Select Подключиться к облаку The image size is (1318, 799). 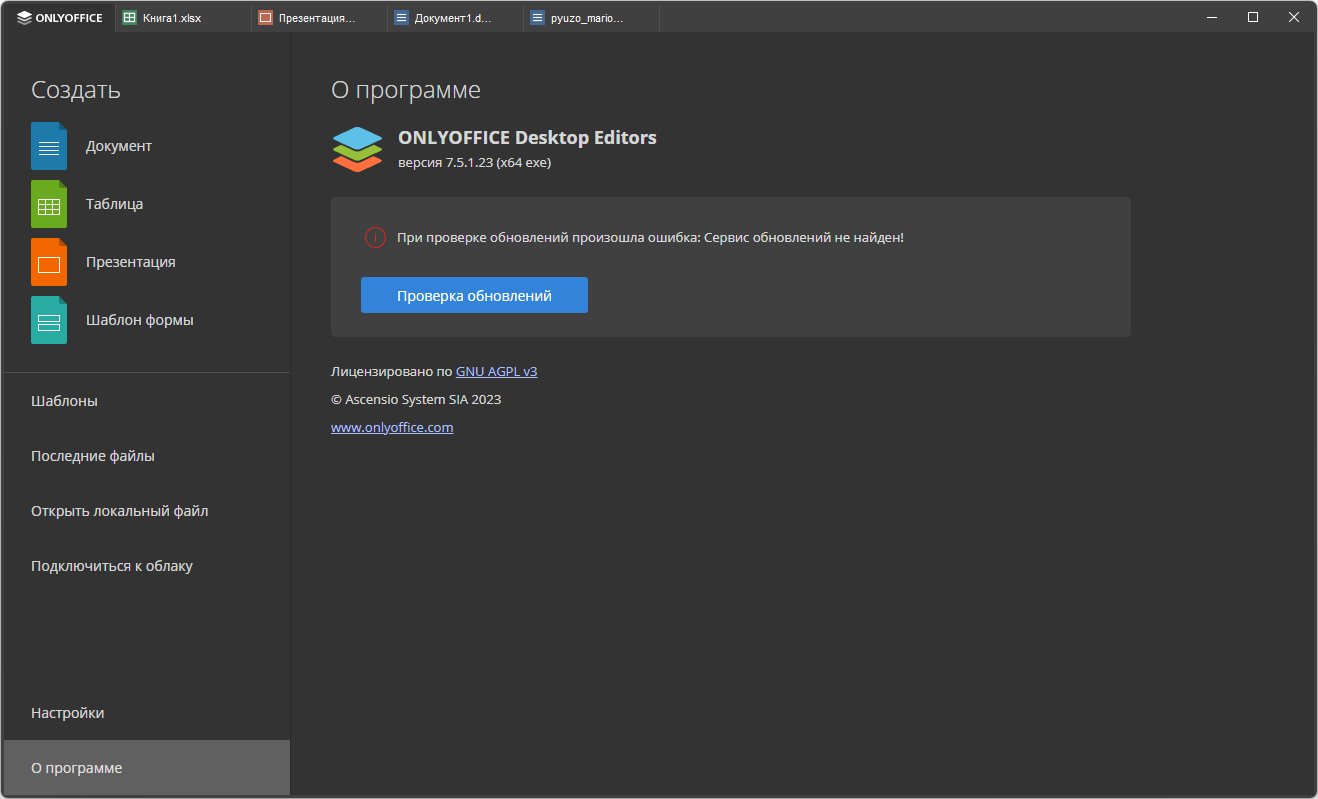(x=147, y=566)
